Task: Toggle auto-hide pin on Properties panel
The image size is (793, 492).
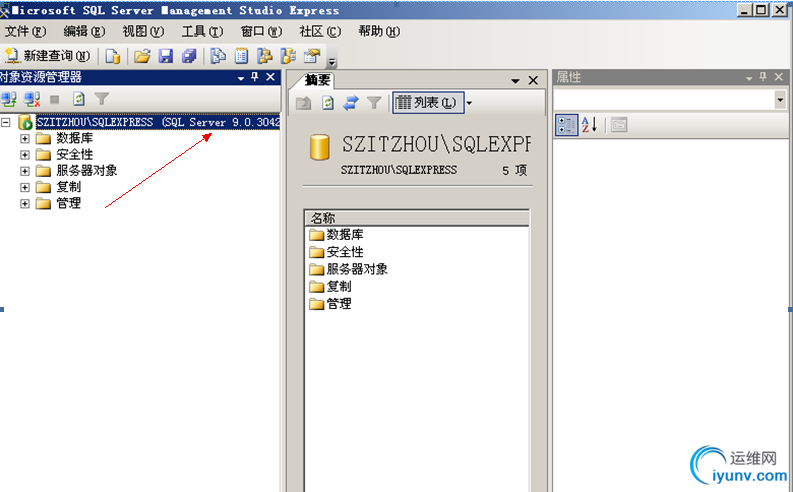Action: (763, 77)
